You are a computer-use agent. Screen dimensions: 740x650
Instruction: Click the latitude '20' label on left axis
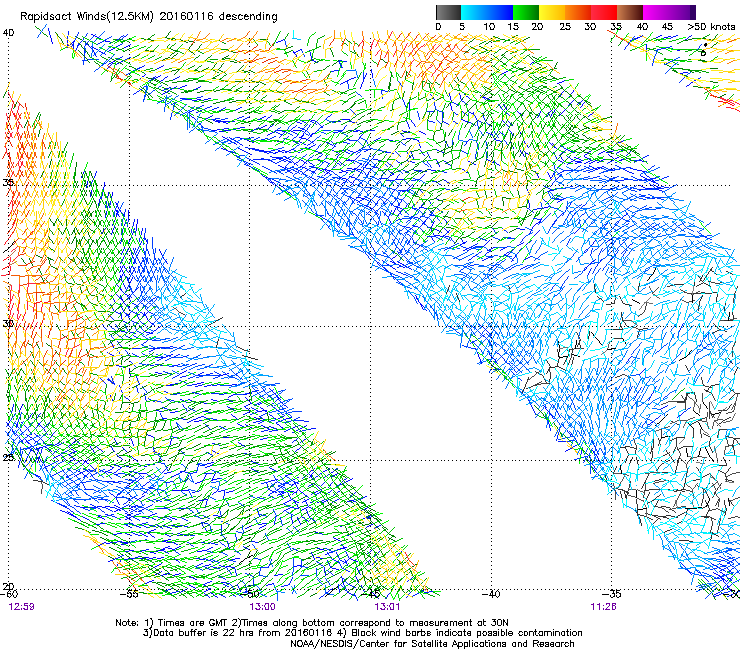pyautogui.click(x=8, y=587)
